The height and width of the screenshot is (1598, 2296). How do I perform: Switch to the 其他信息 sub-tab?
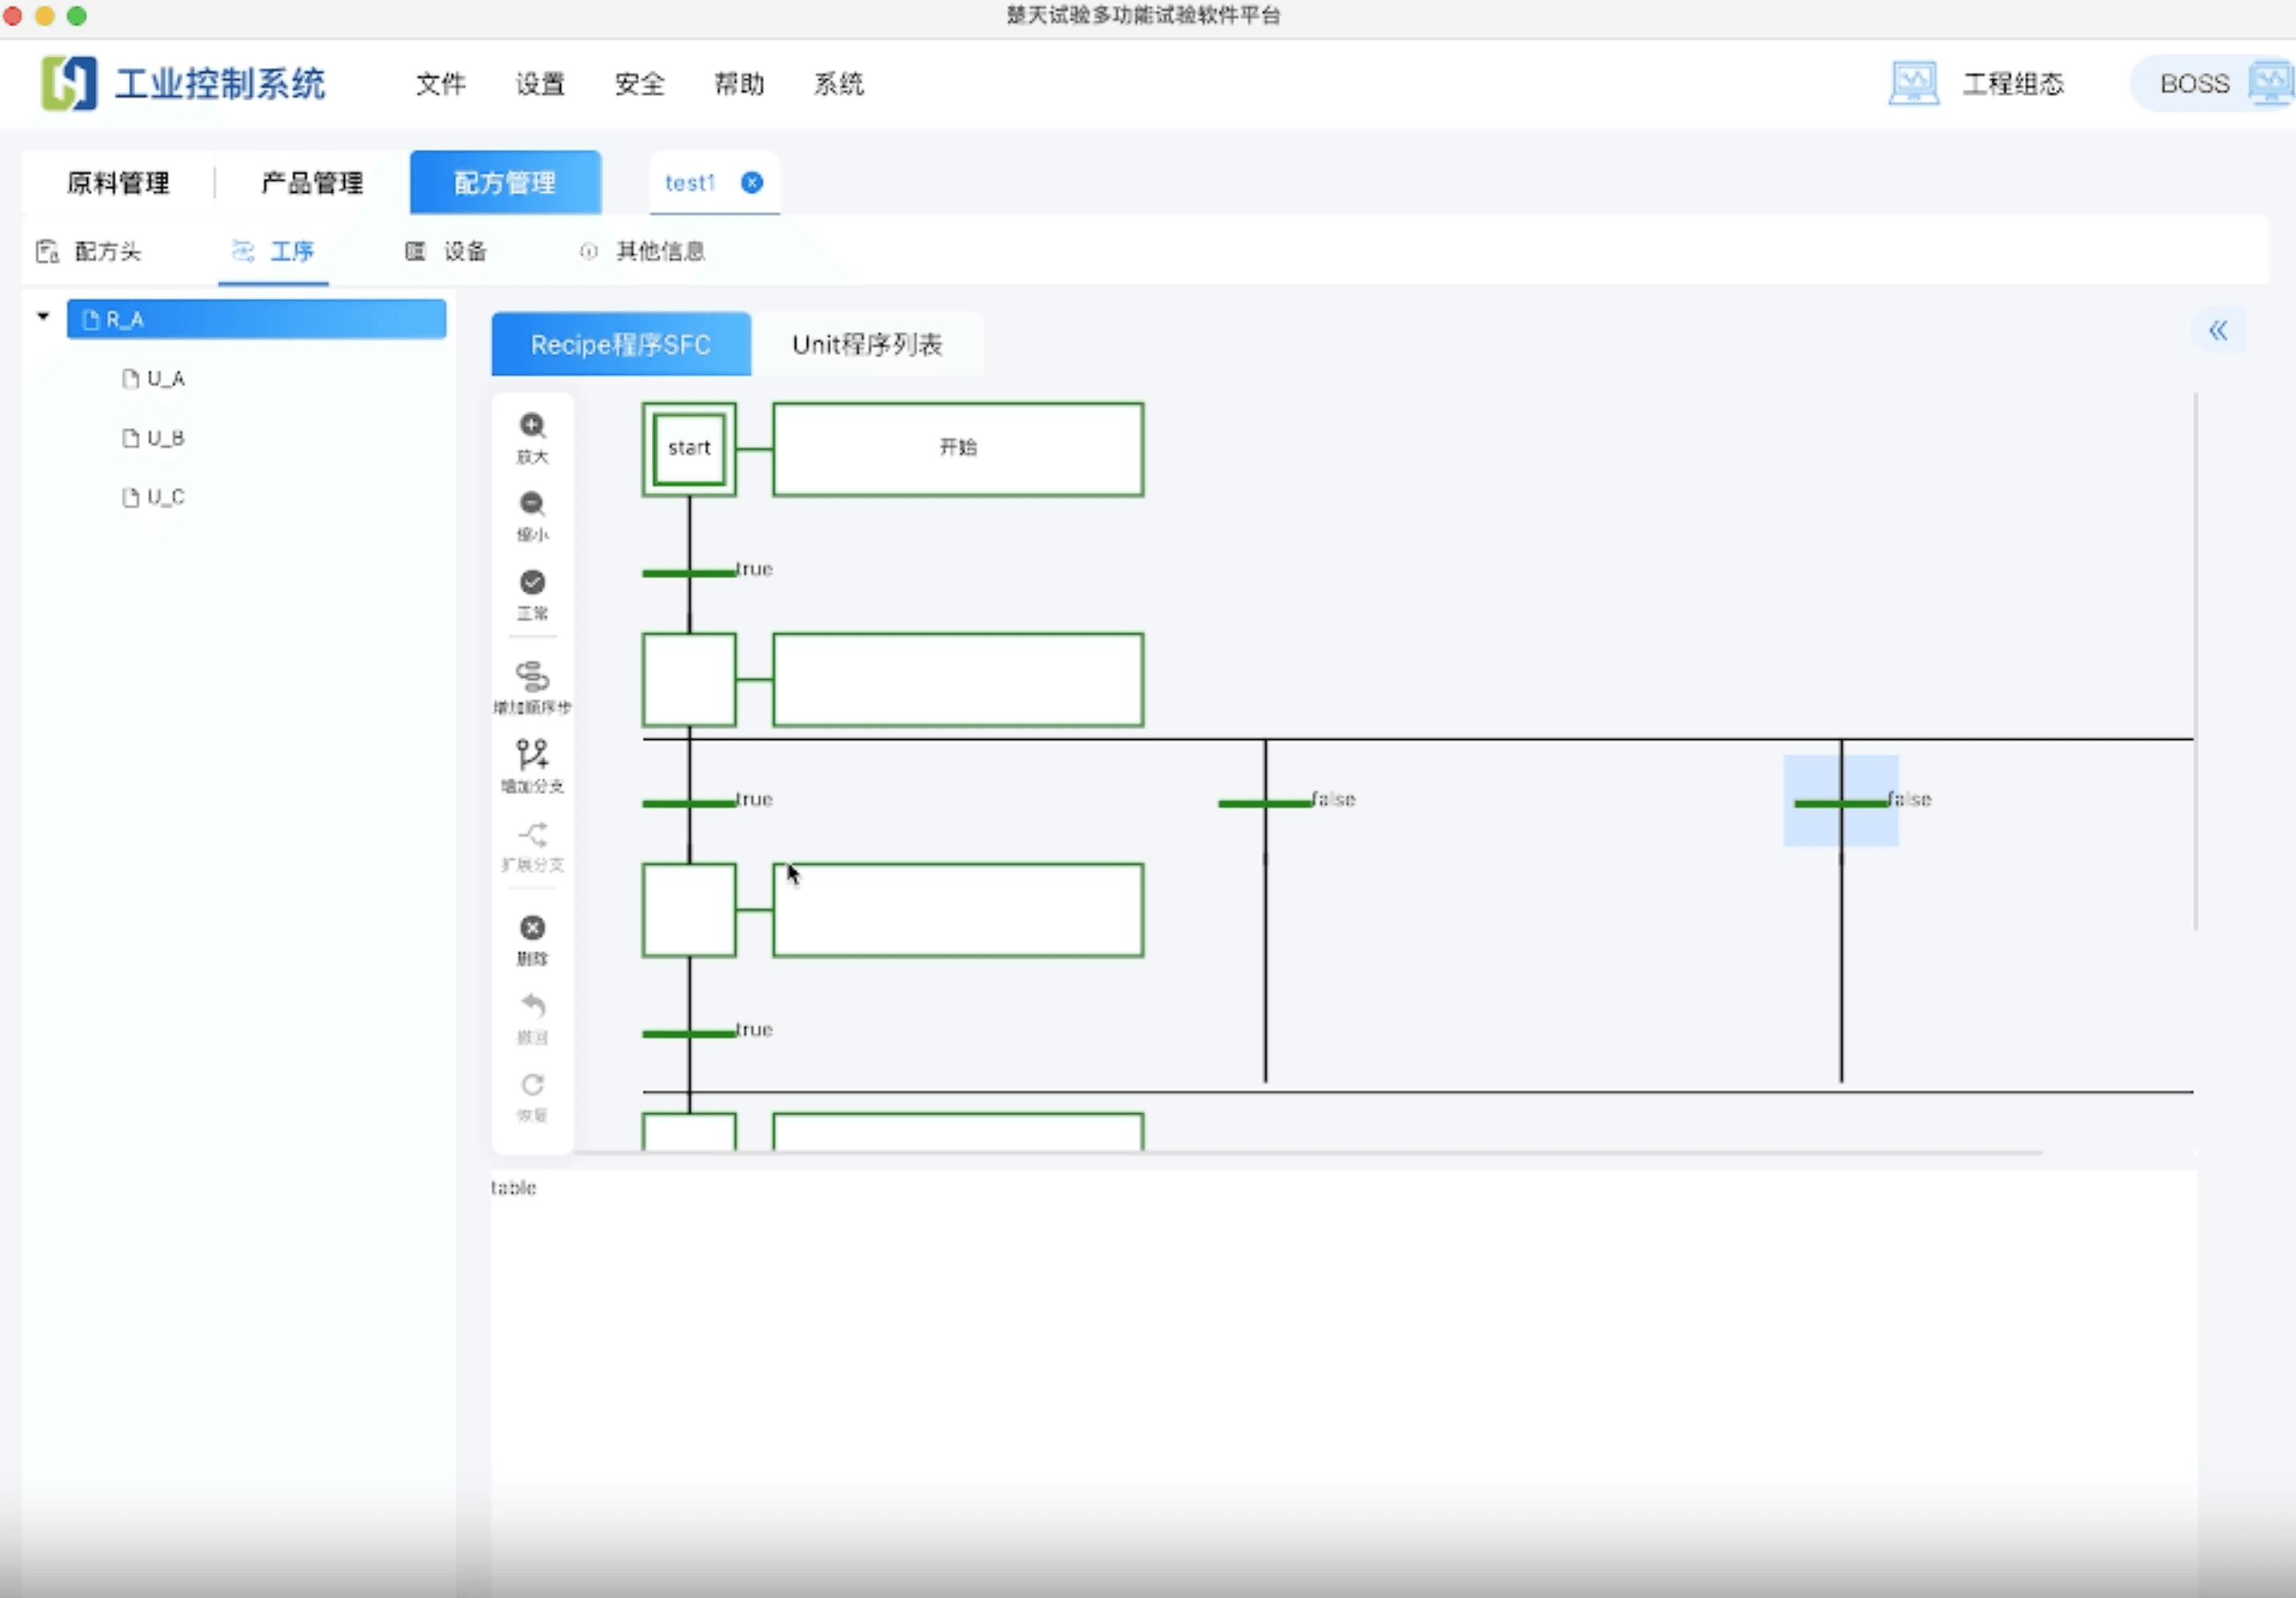[642, 251]
